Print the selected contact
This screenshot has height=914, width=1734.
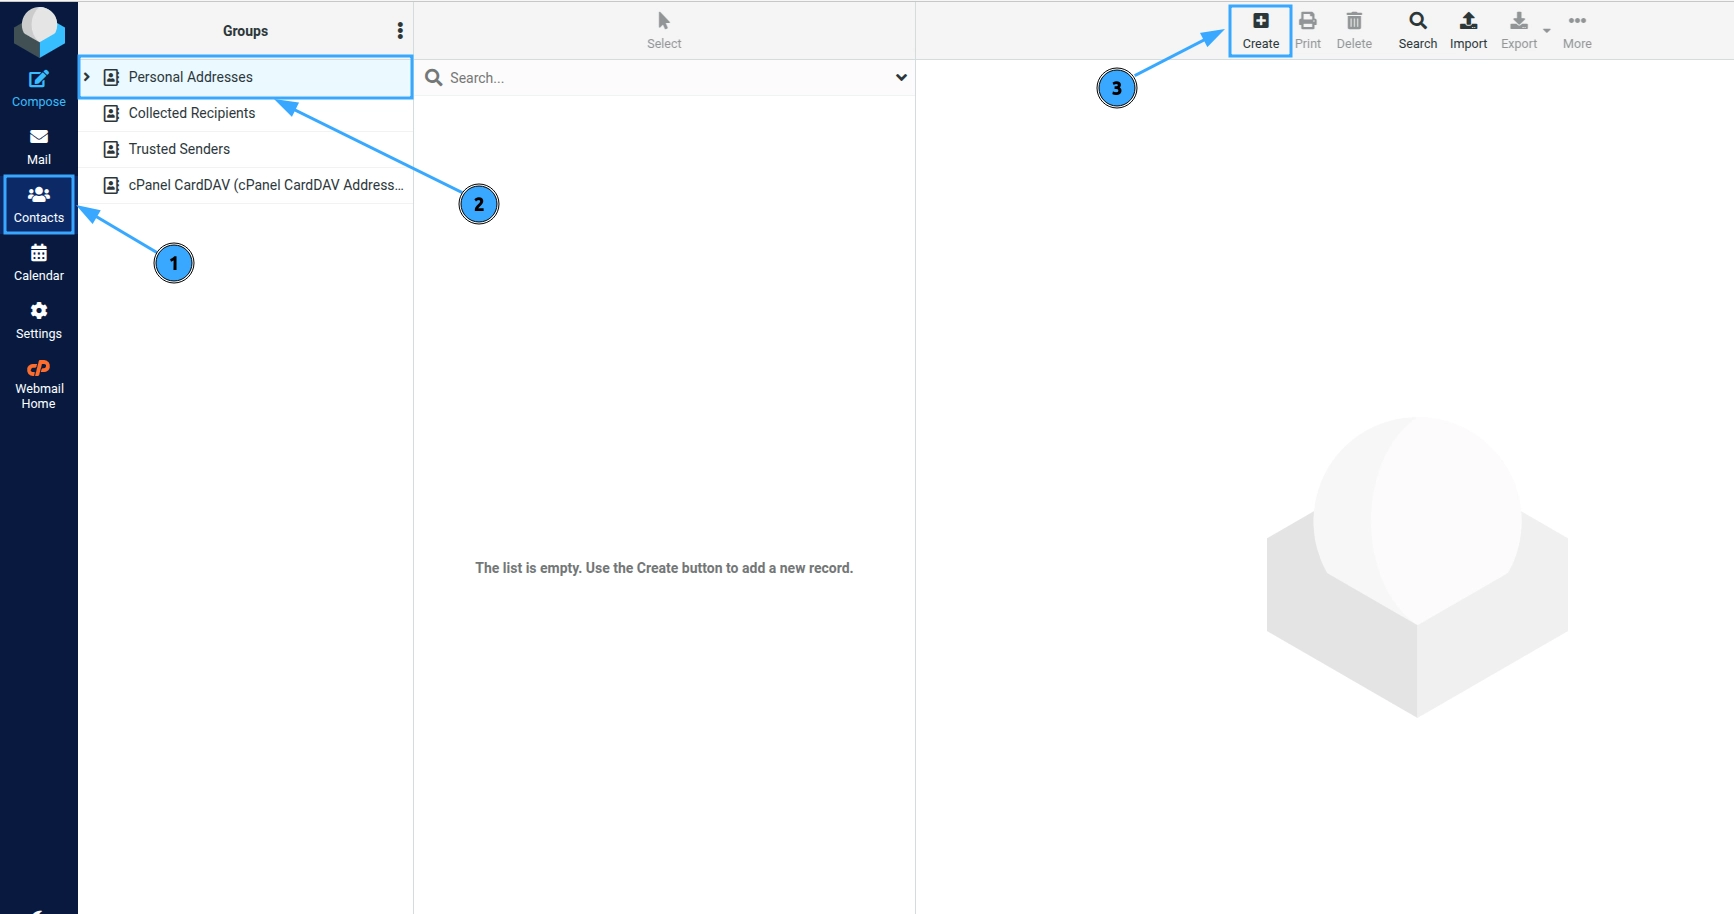pyautogui.click(x=1308, y=31)
